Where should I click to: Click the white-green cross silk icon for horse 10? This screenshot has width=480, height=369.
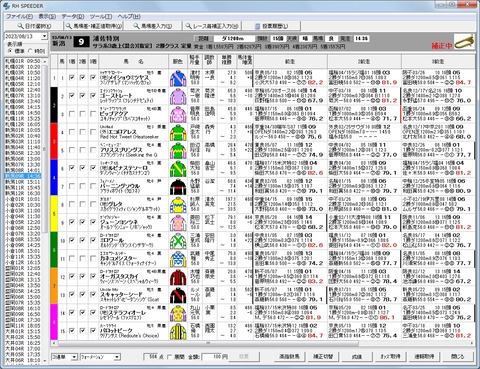coord(178,240)
